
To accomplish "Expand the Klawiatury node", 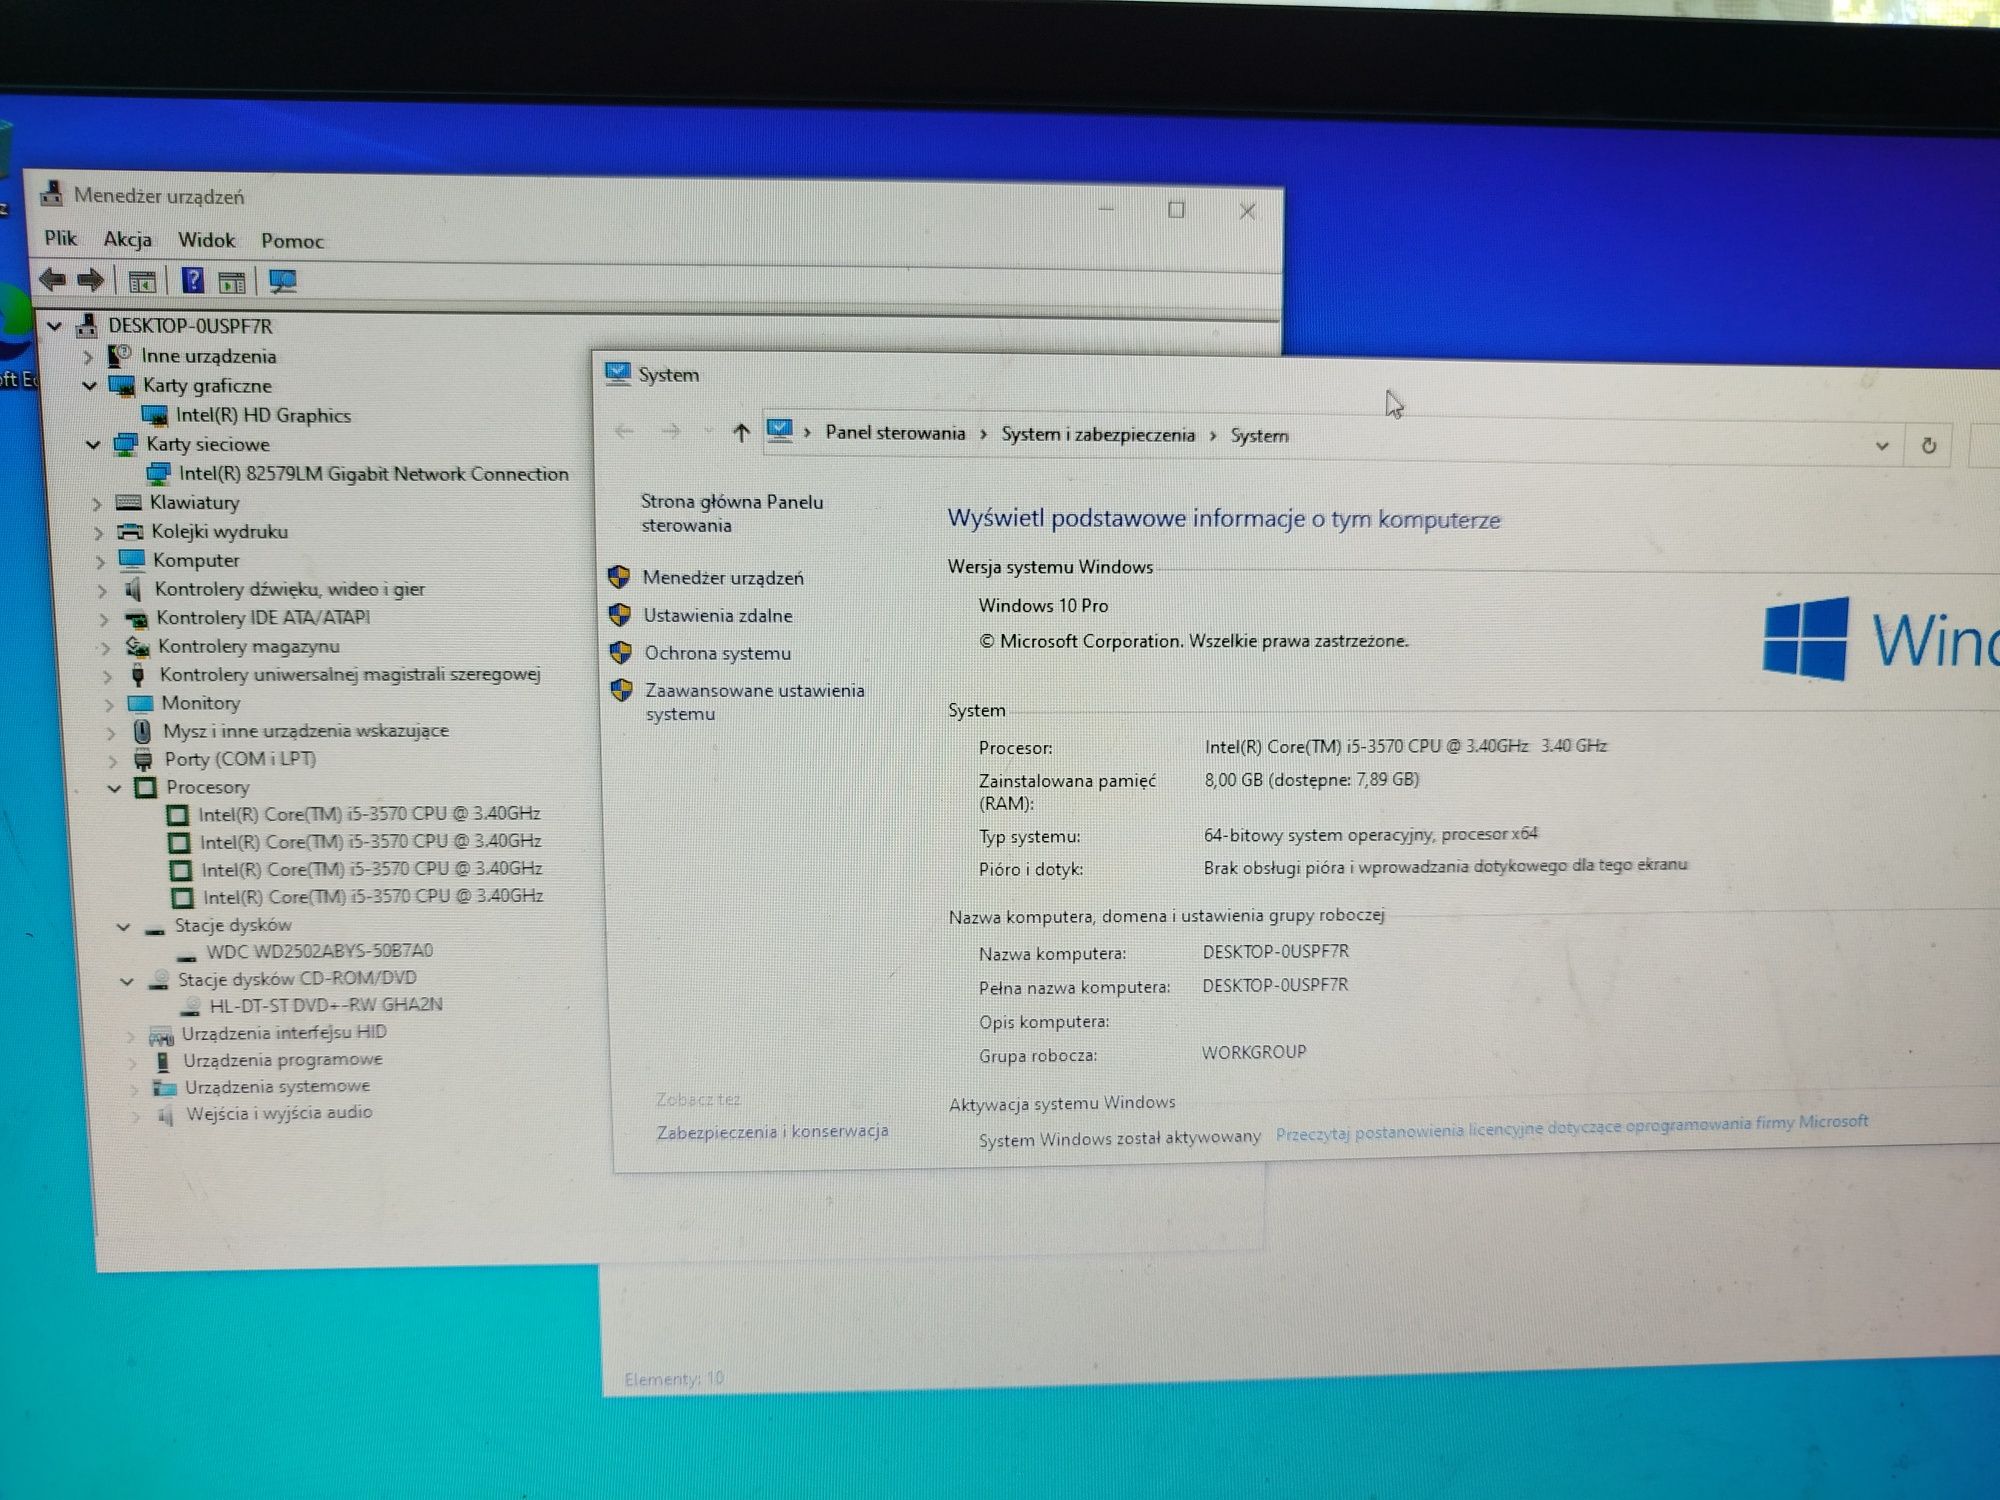I will click(x=97, y=503).
